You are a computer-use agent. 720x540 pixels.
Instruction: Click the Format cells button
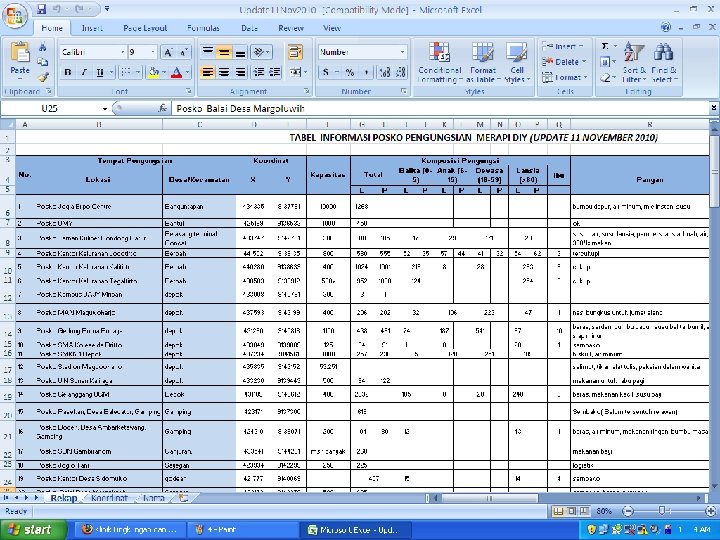coord(563,77)
